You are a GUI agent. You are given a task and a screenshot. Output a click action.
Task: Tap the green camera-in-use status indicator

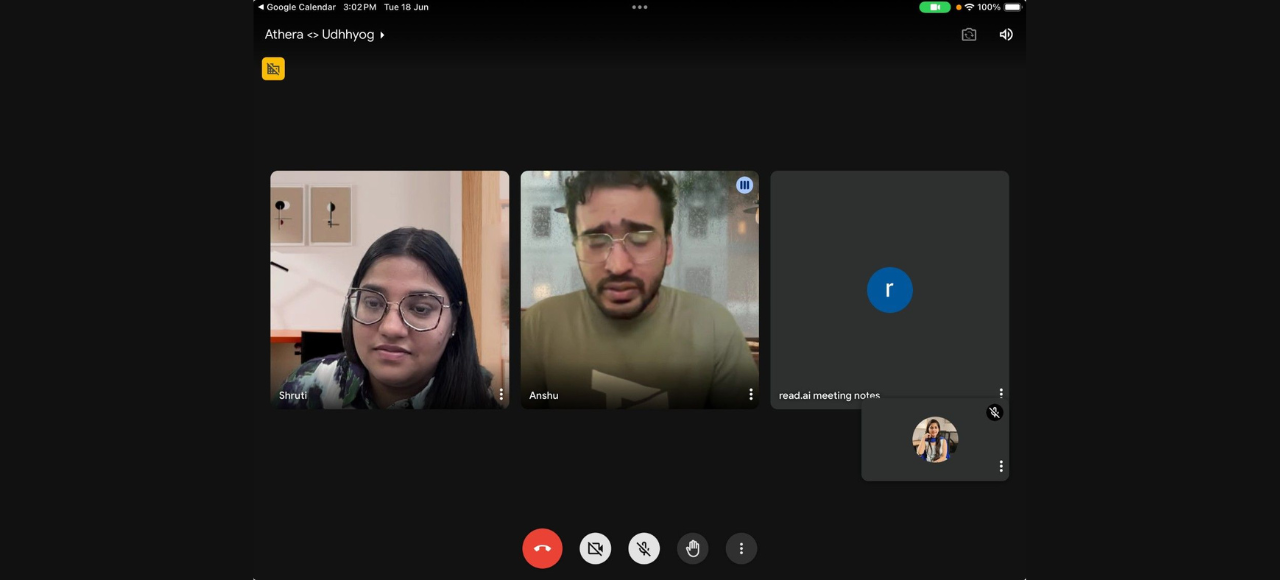934,7
